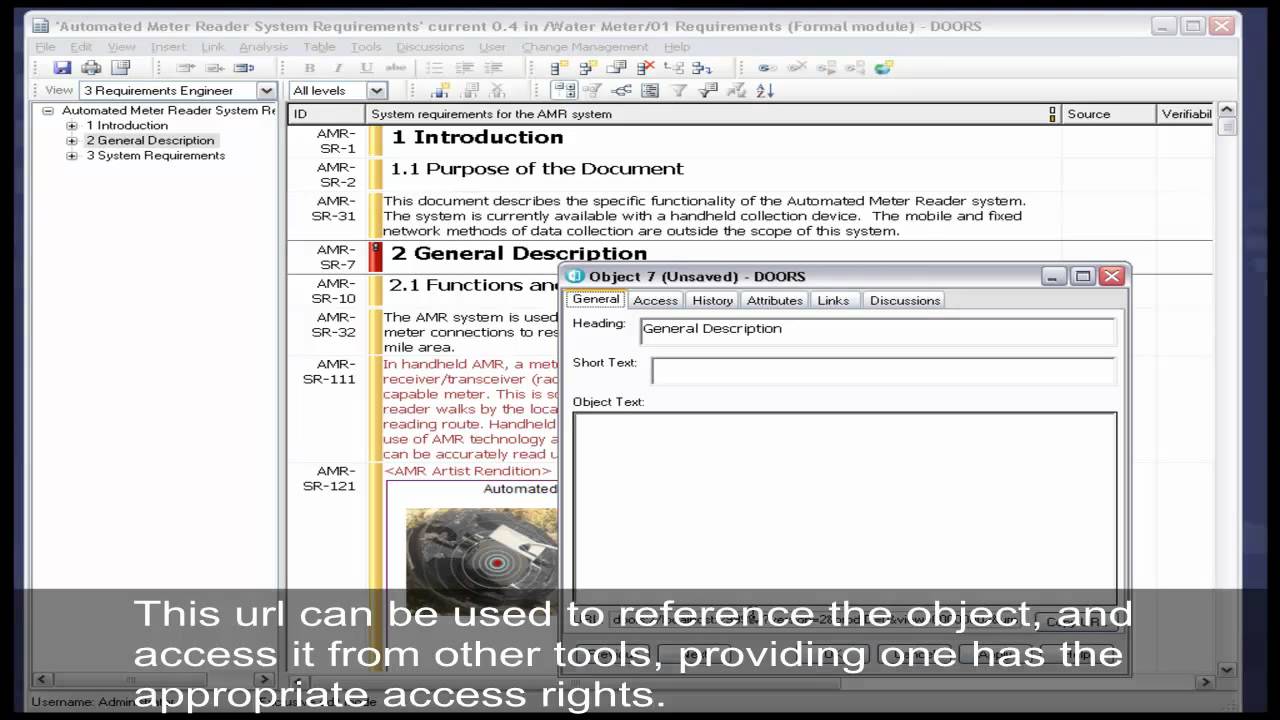
Task: Click the AMR Artist Rendition image
Action: pyautogui.click(x=481, y=560)
